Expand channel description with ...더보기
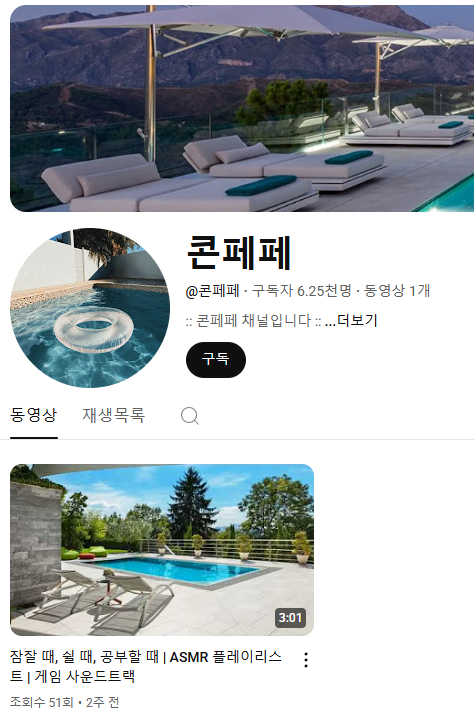 [351, 321]
